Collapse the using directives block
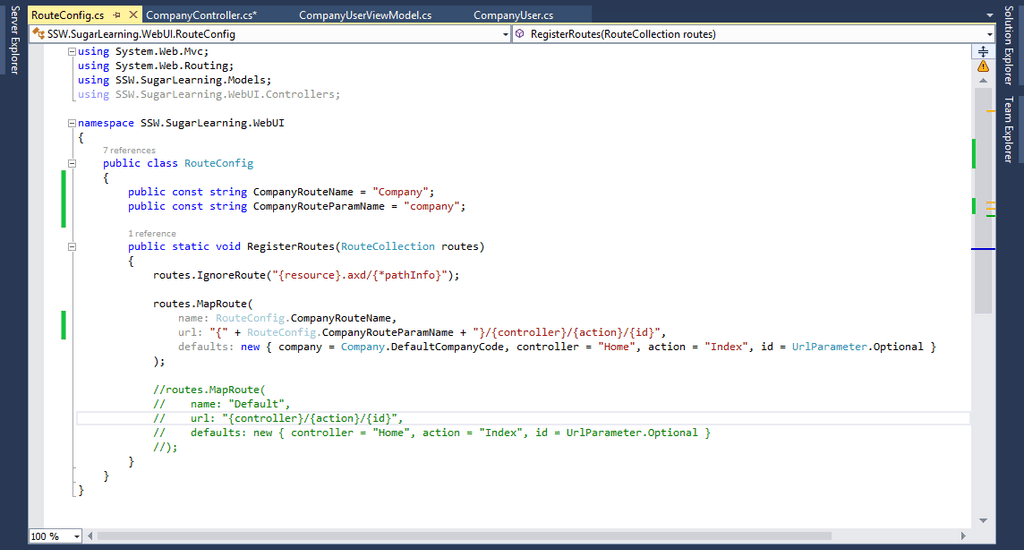The width and height of the screenshot is (1024, 550). coord(71,52)
